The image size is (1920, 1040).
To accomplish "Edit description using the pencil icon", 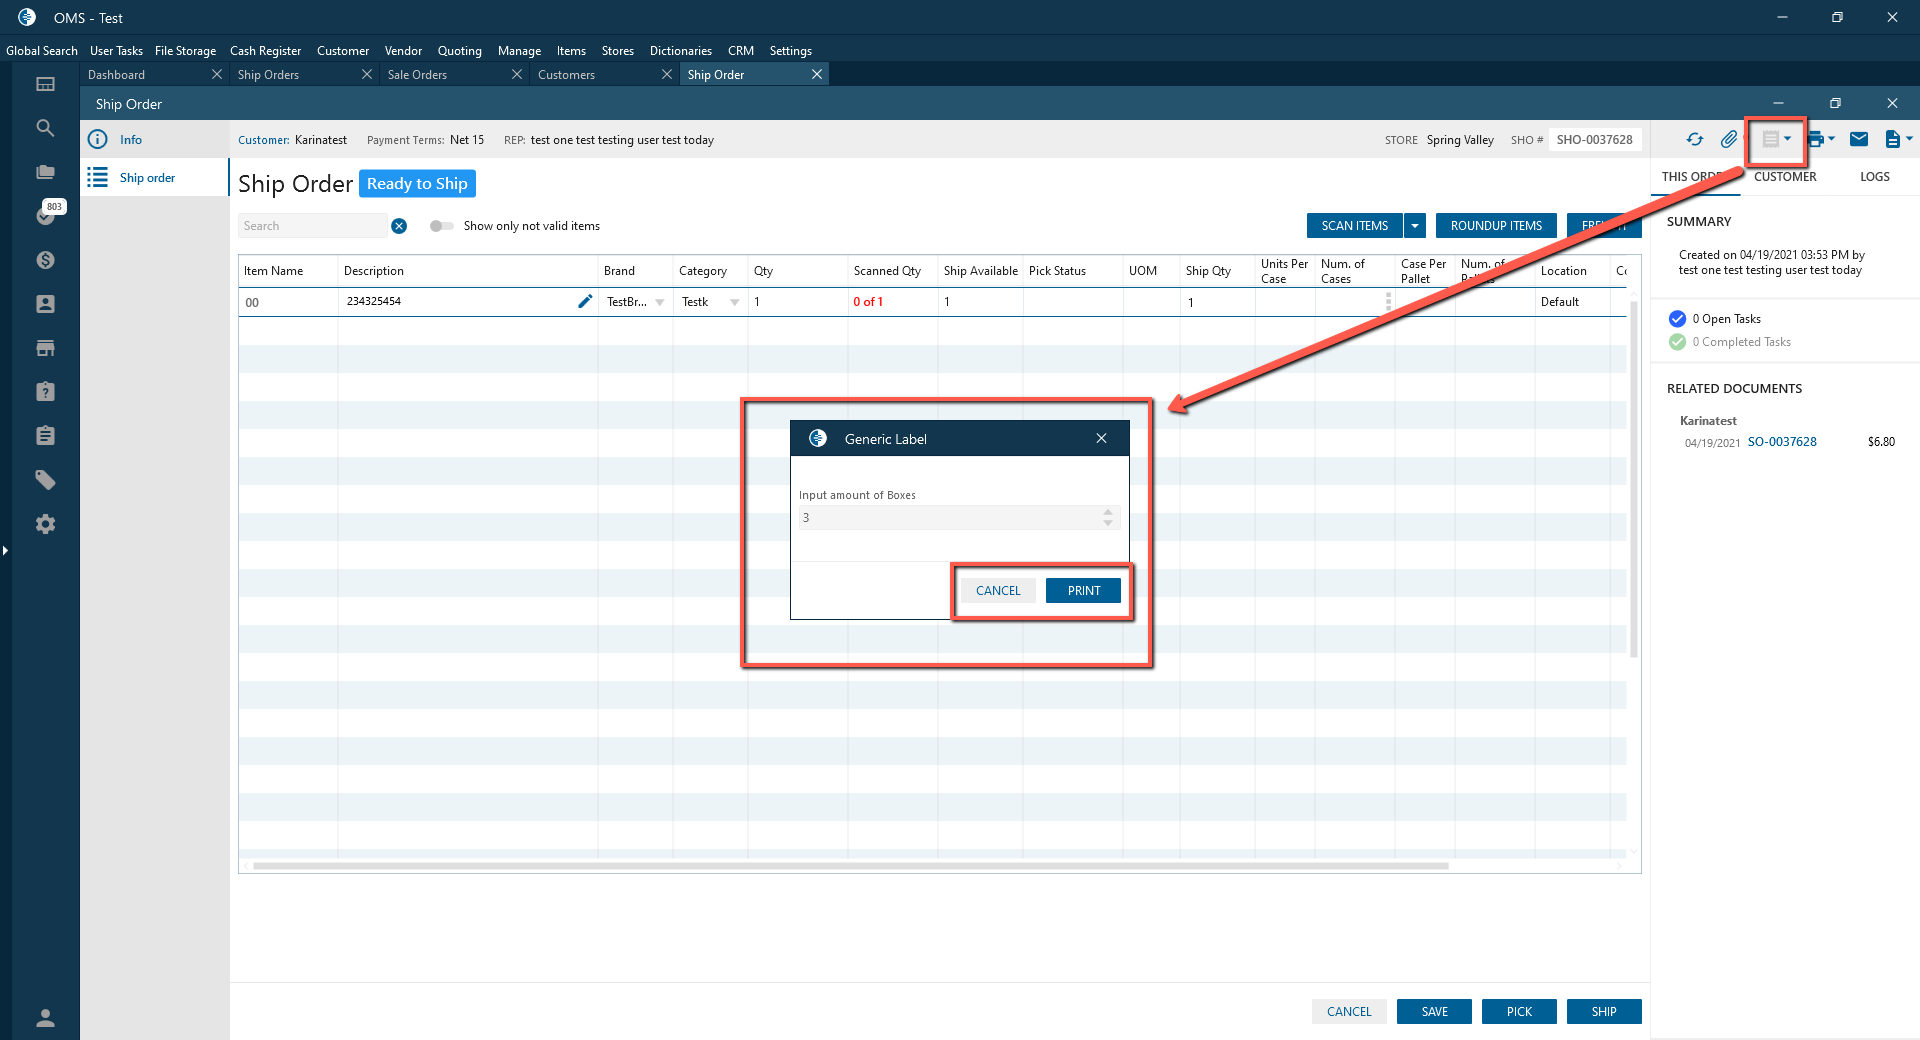I will (585, 301).
